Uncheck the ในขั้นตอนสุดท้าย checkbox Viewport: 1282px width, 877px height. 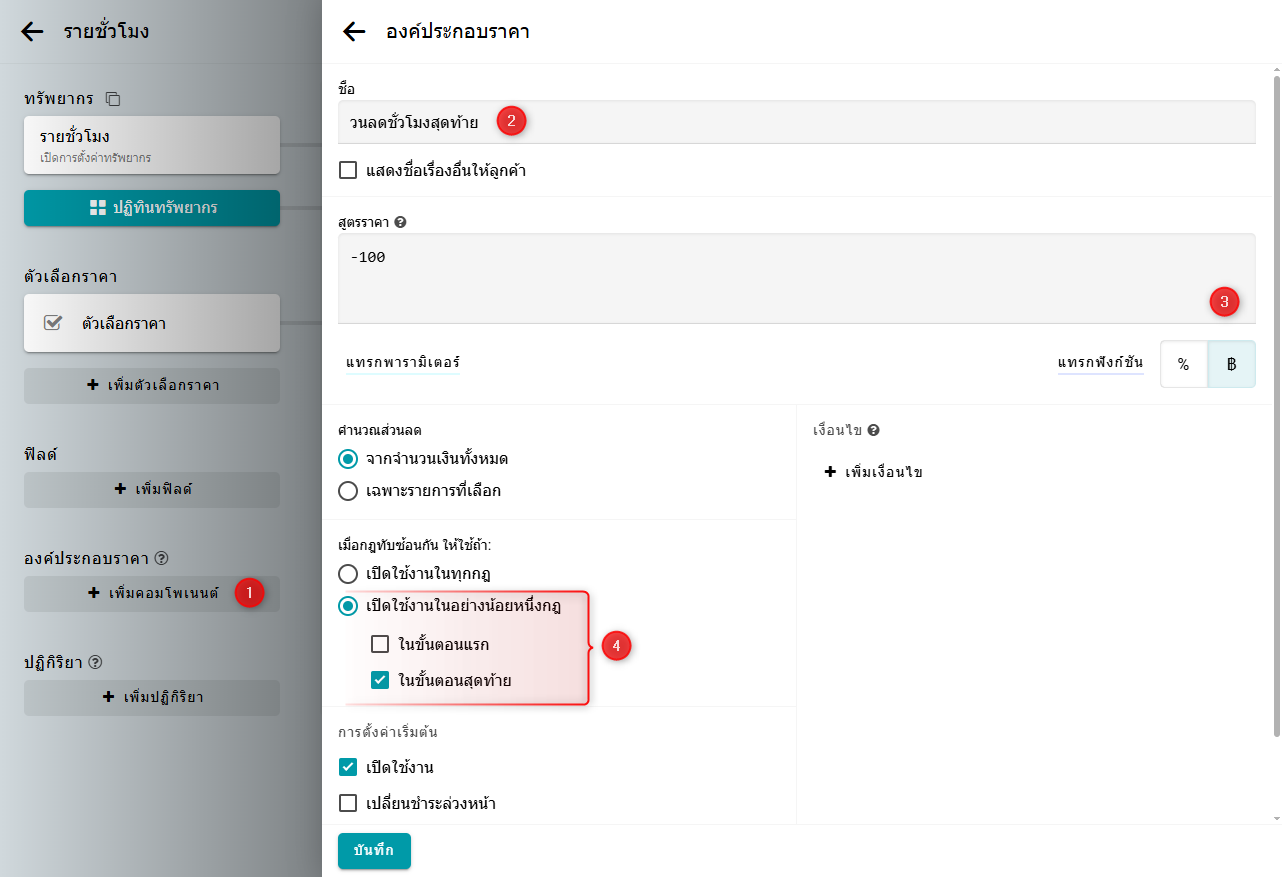click(x=380, y=681)
